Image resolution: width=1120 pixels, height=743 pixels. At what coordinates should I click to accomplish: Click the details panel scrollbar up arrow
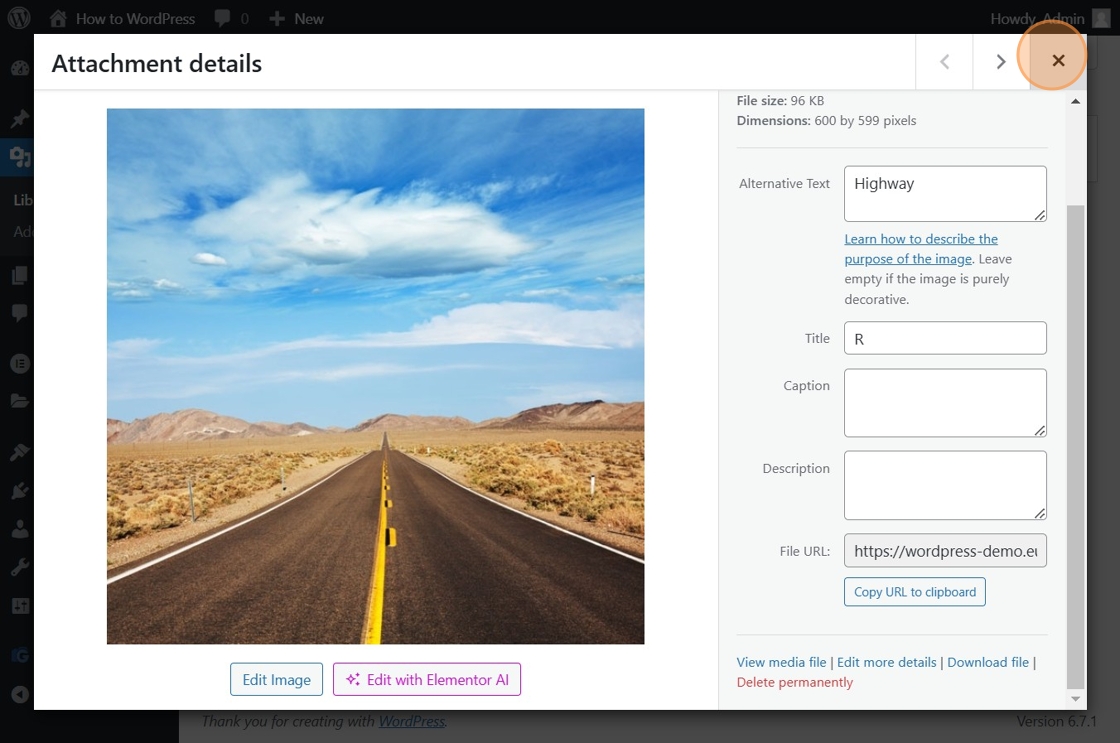[1076, 101]
